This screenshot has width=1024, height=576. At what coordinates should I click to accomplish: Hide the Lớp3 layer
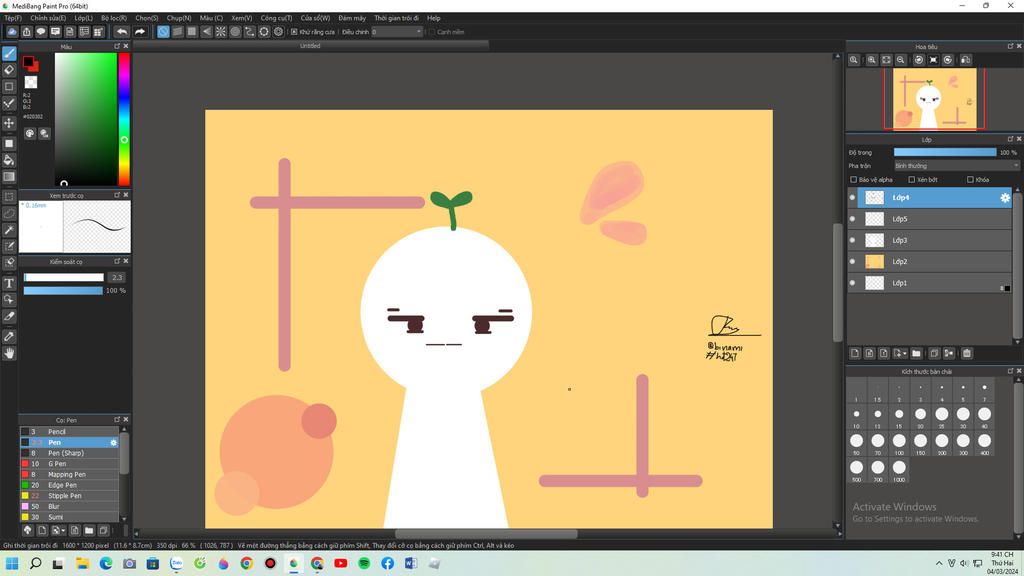click(x=852, y=240)
